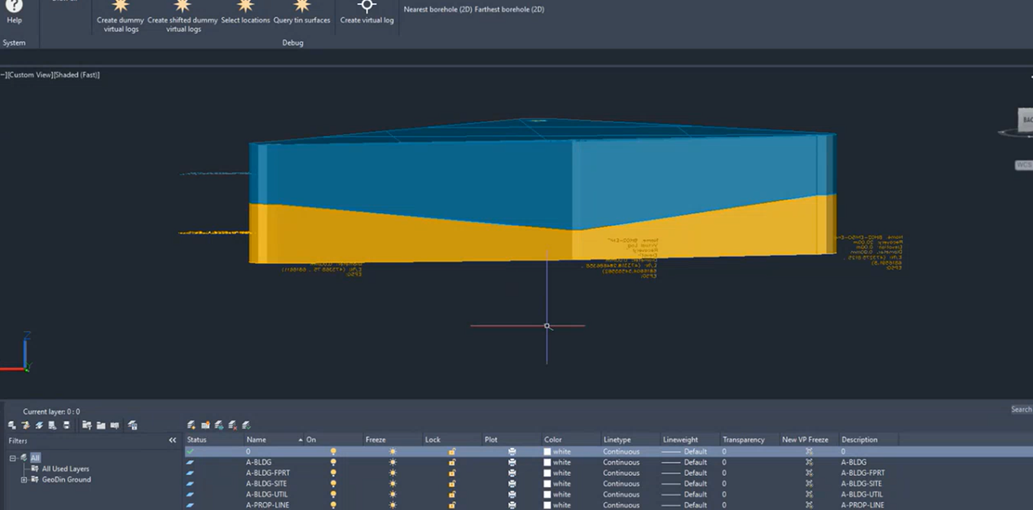Image resolution: width=1033 pixels, height=510 pixels.
Task: Click the layer Search field
Action: pos(1020,410)
